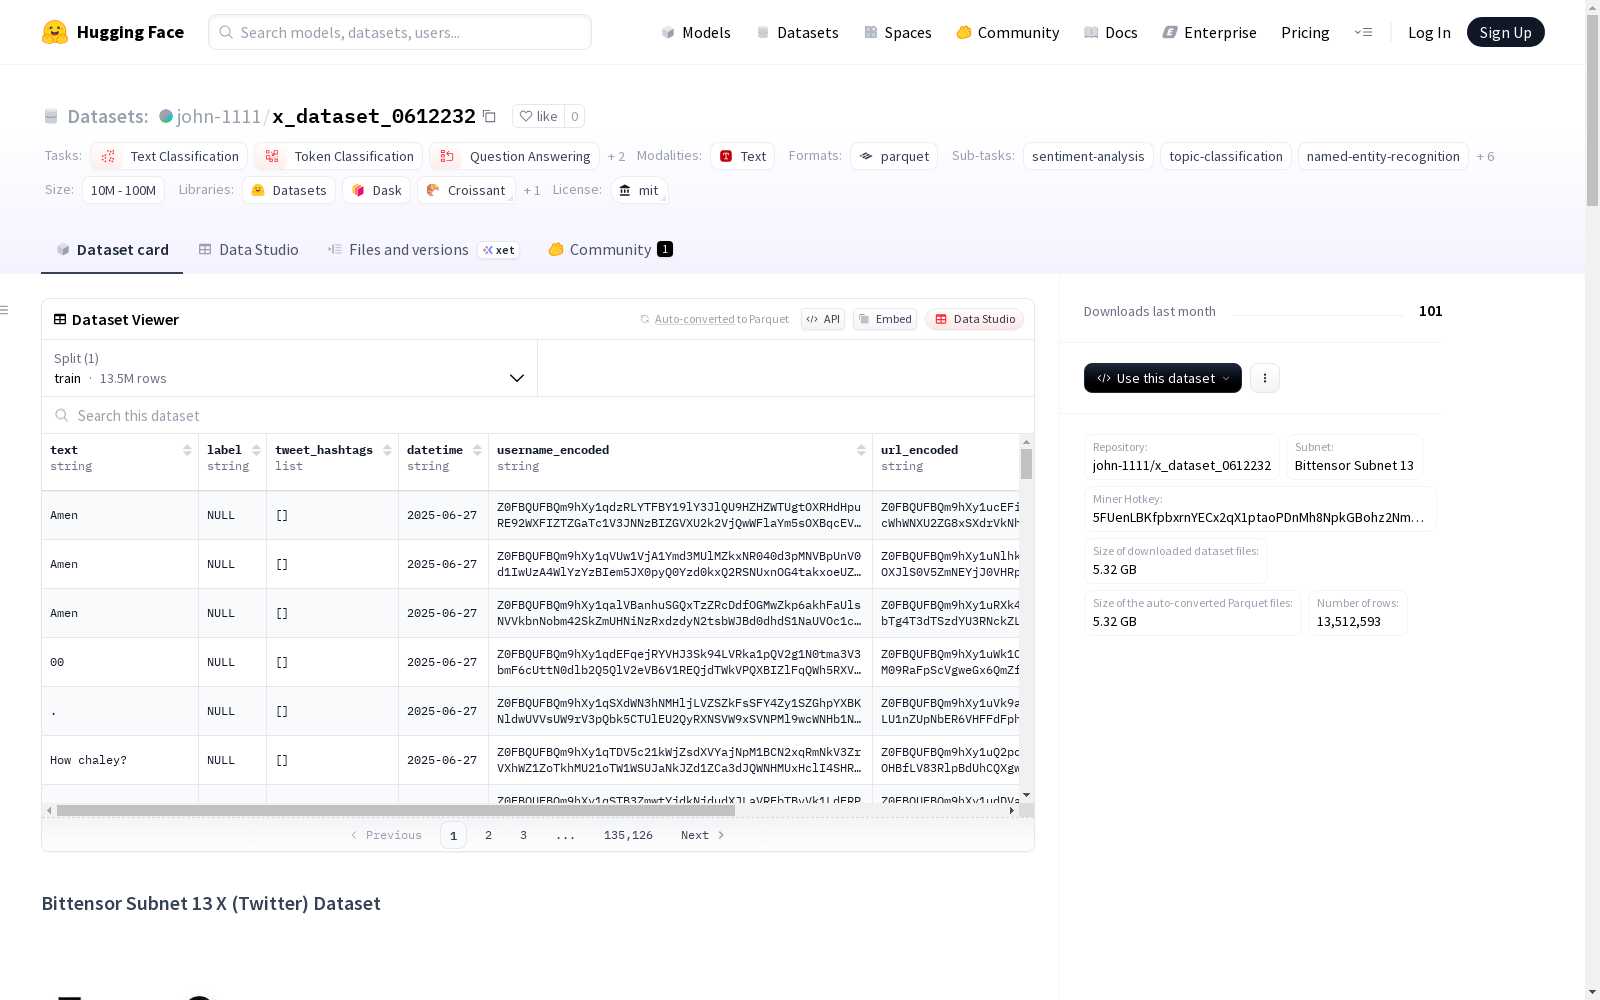Focus the Search this dataset field
Image resolution: width=1600 pixels, height=1000 pixels.
pyautogui.click(x=538, y=415)
